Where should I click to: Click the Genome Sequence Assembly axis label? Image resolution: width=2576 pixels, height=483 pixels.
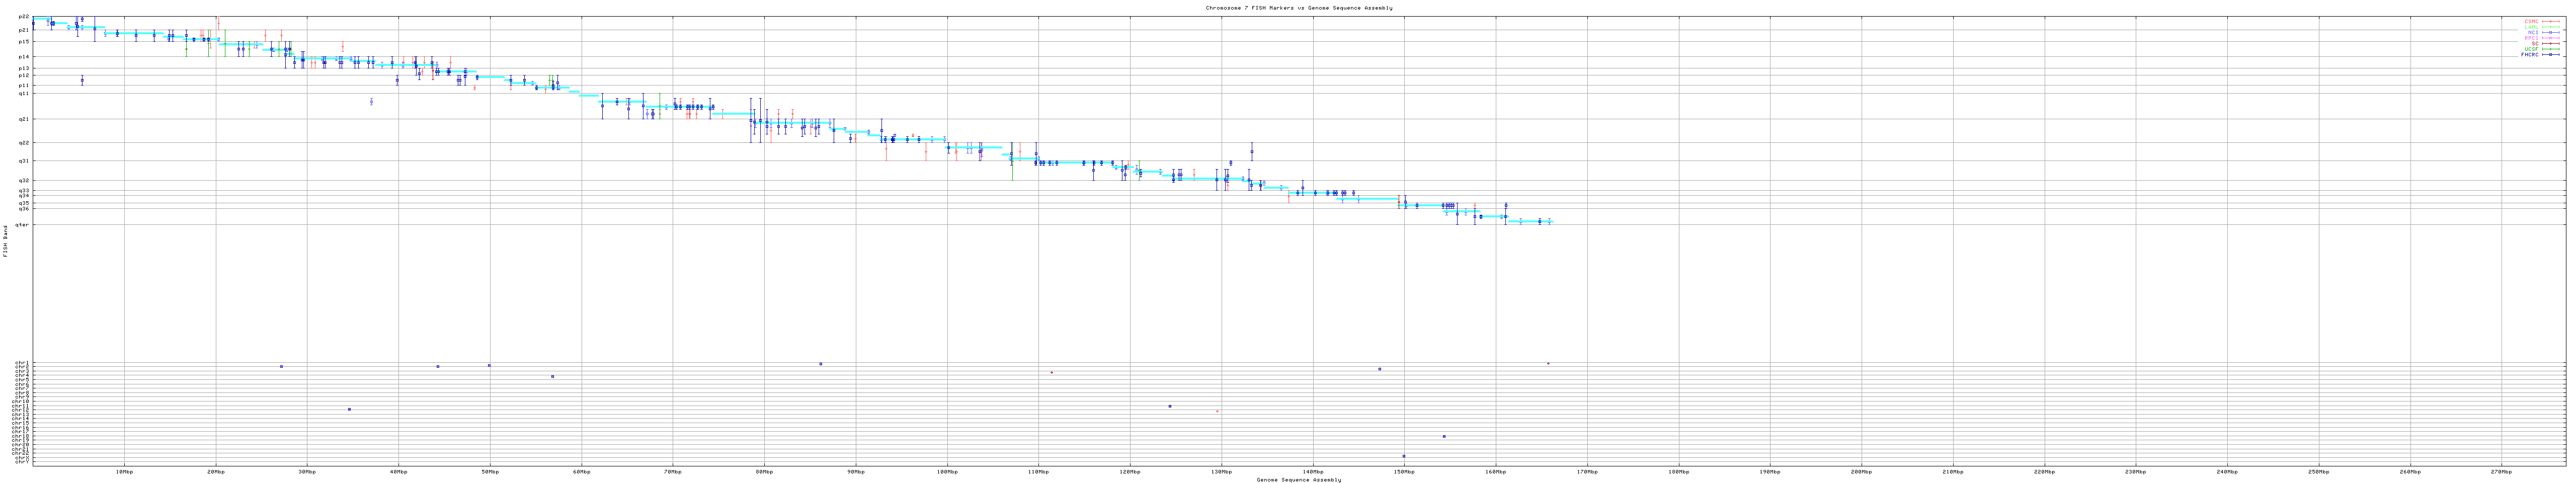pyautogui.click(x=1298, y=480)
